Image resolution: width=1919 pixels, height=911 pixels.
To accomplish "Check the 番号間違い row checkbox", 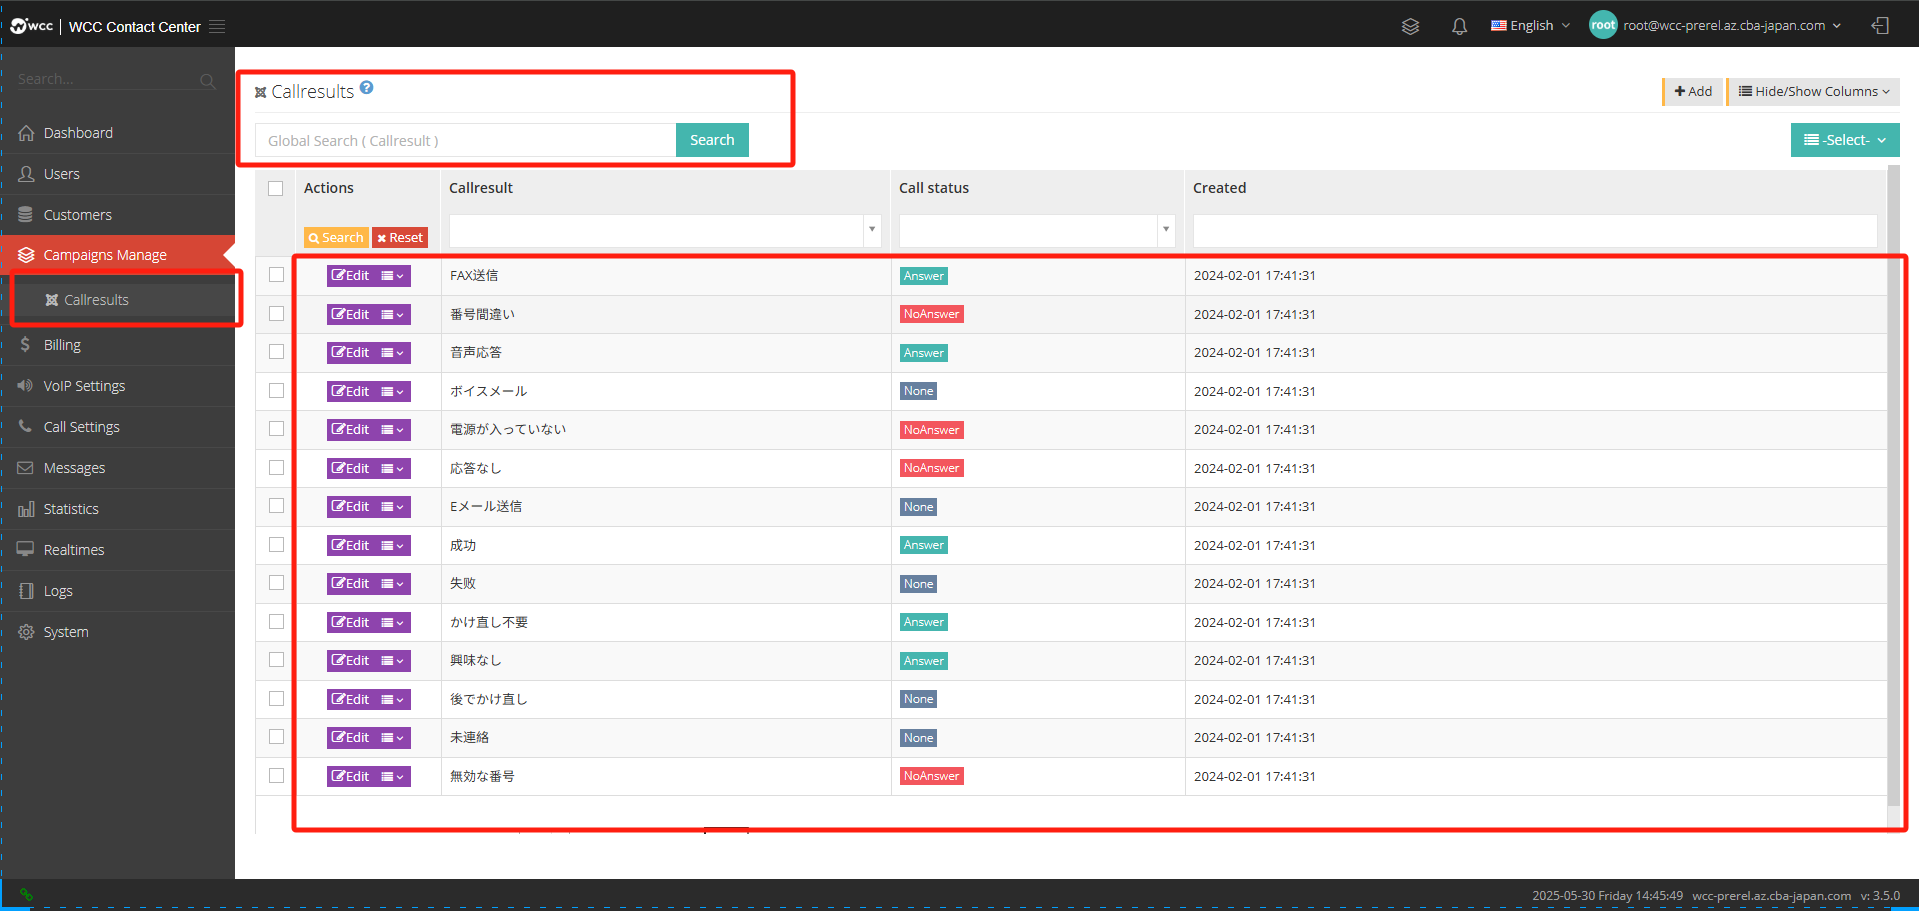I will (x=276, y=314).
